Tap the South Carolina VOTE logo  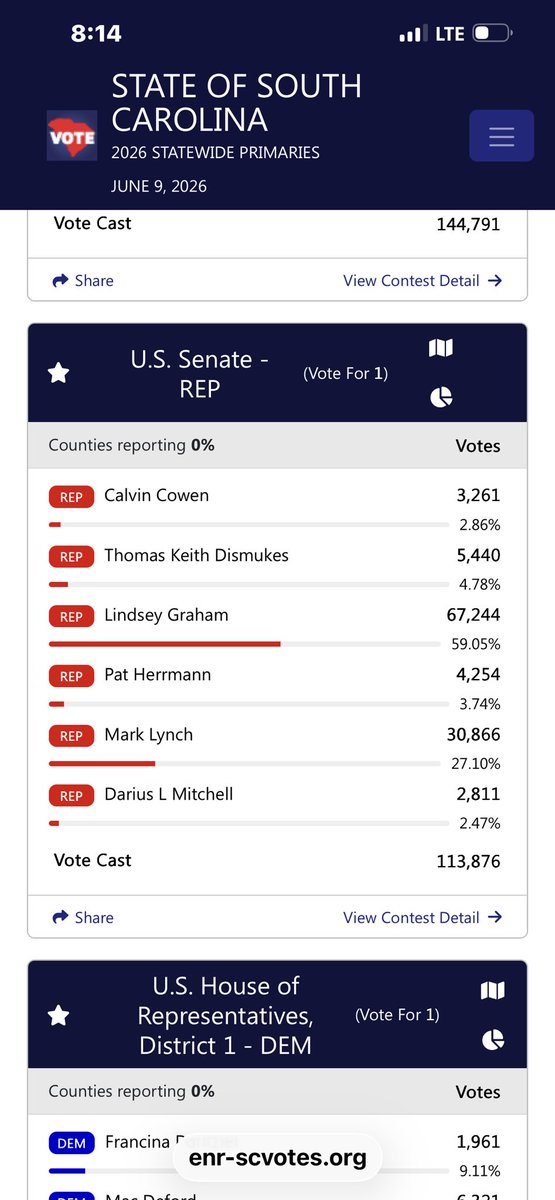coord(72,136)
